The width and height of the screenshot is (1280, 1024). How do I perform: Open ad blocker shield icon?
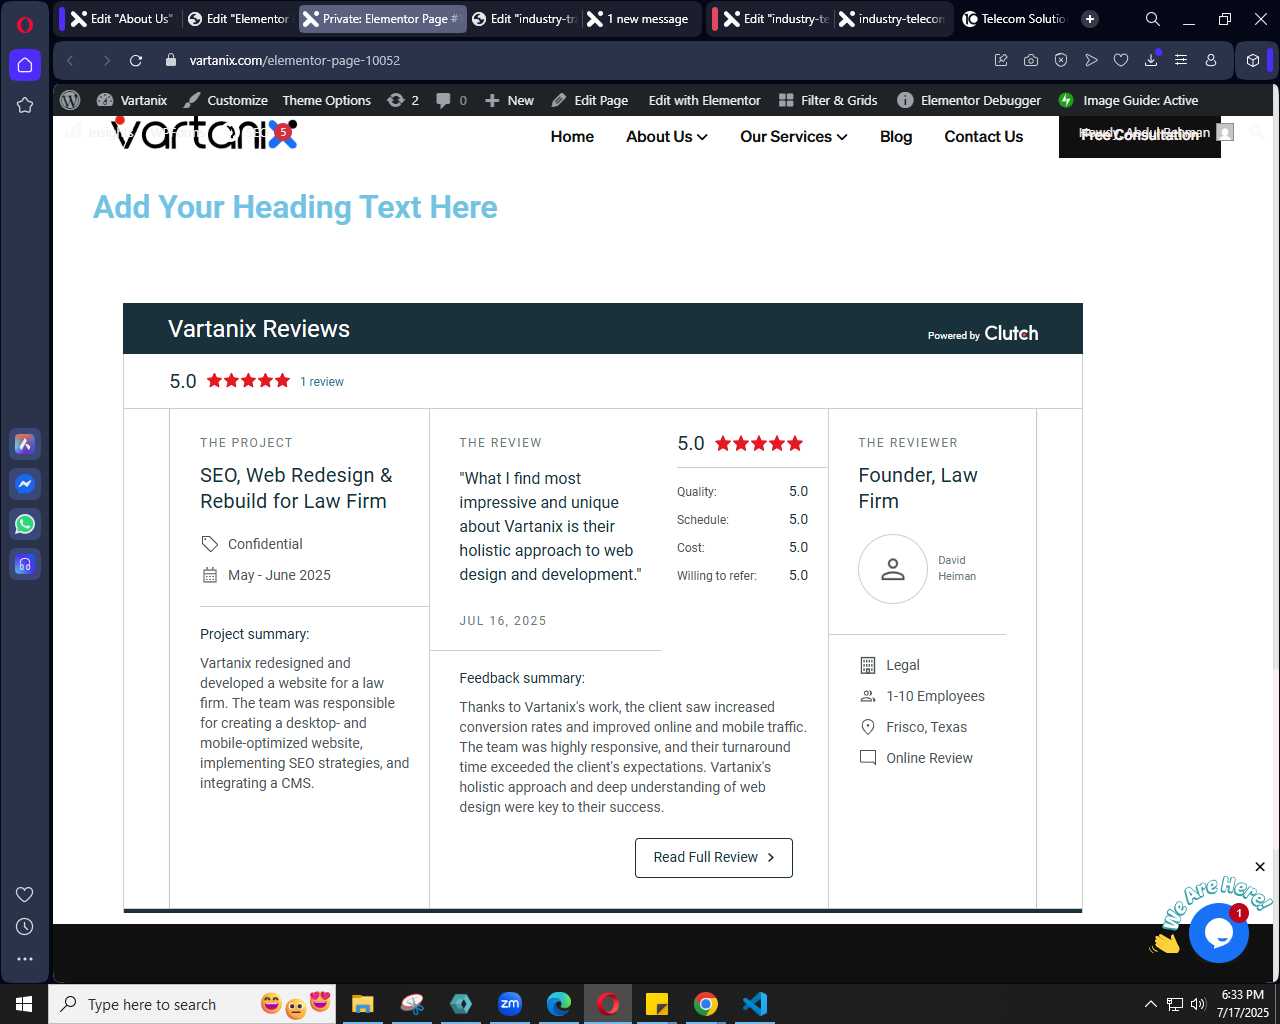tap(1061, 60)
